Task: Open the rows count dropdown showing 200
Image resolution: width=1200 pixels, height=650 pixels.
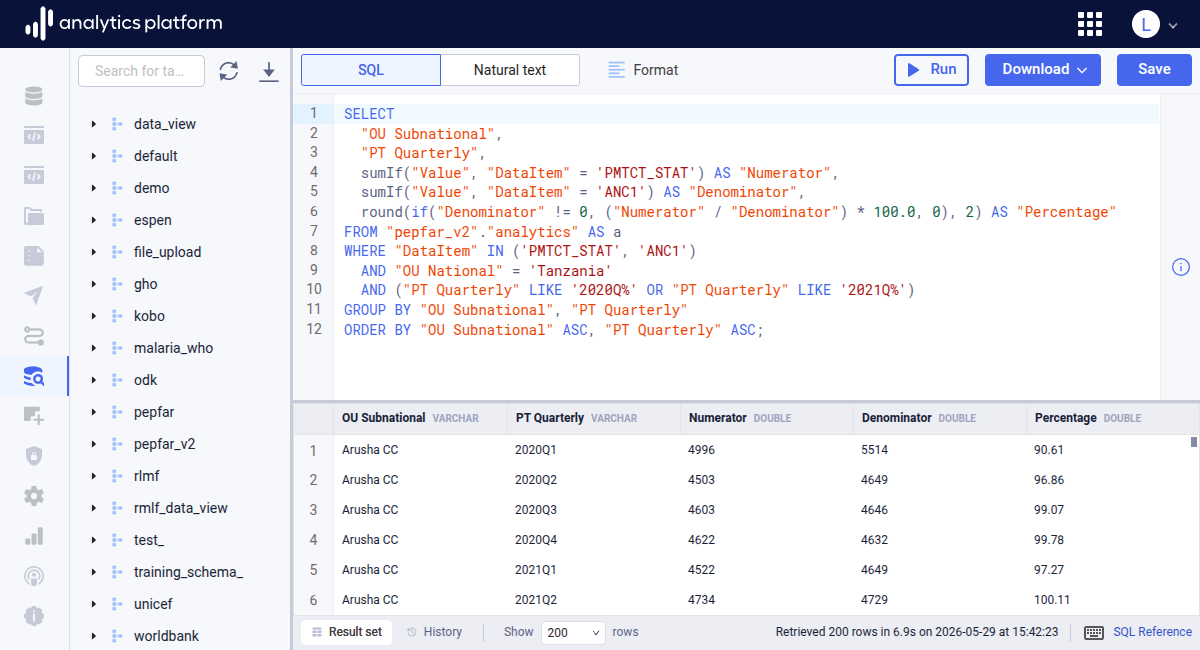Action: coord(573,632)
